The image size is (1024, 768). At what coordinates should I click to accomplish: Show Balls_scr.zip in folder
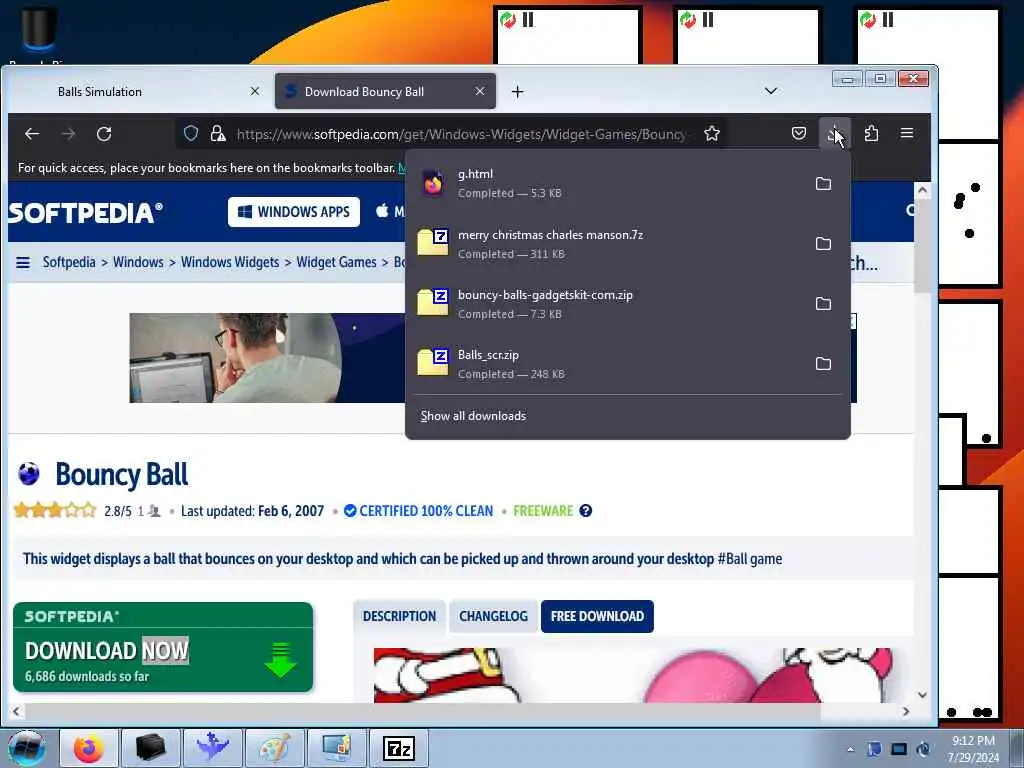(824, 364)
